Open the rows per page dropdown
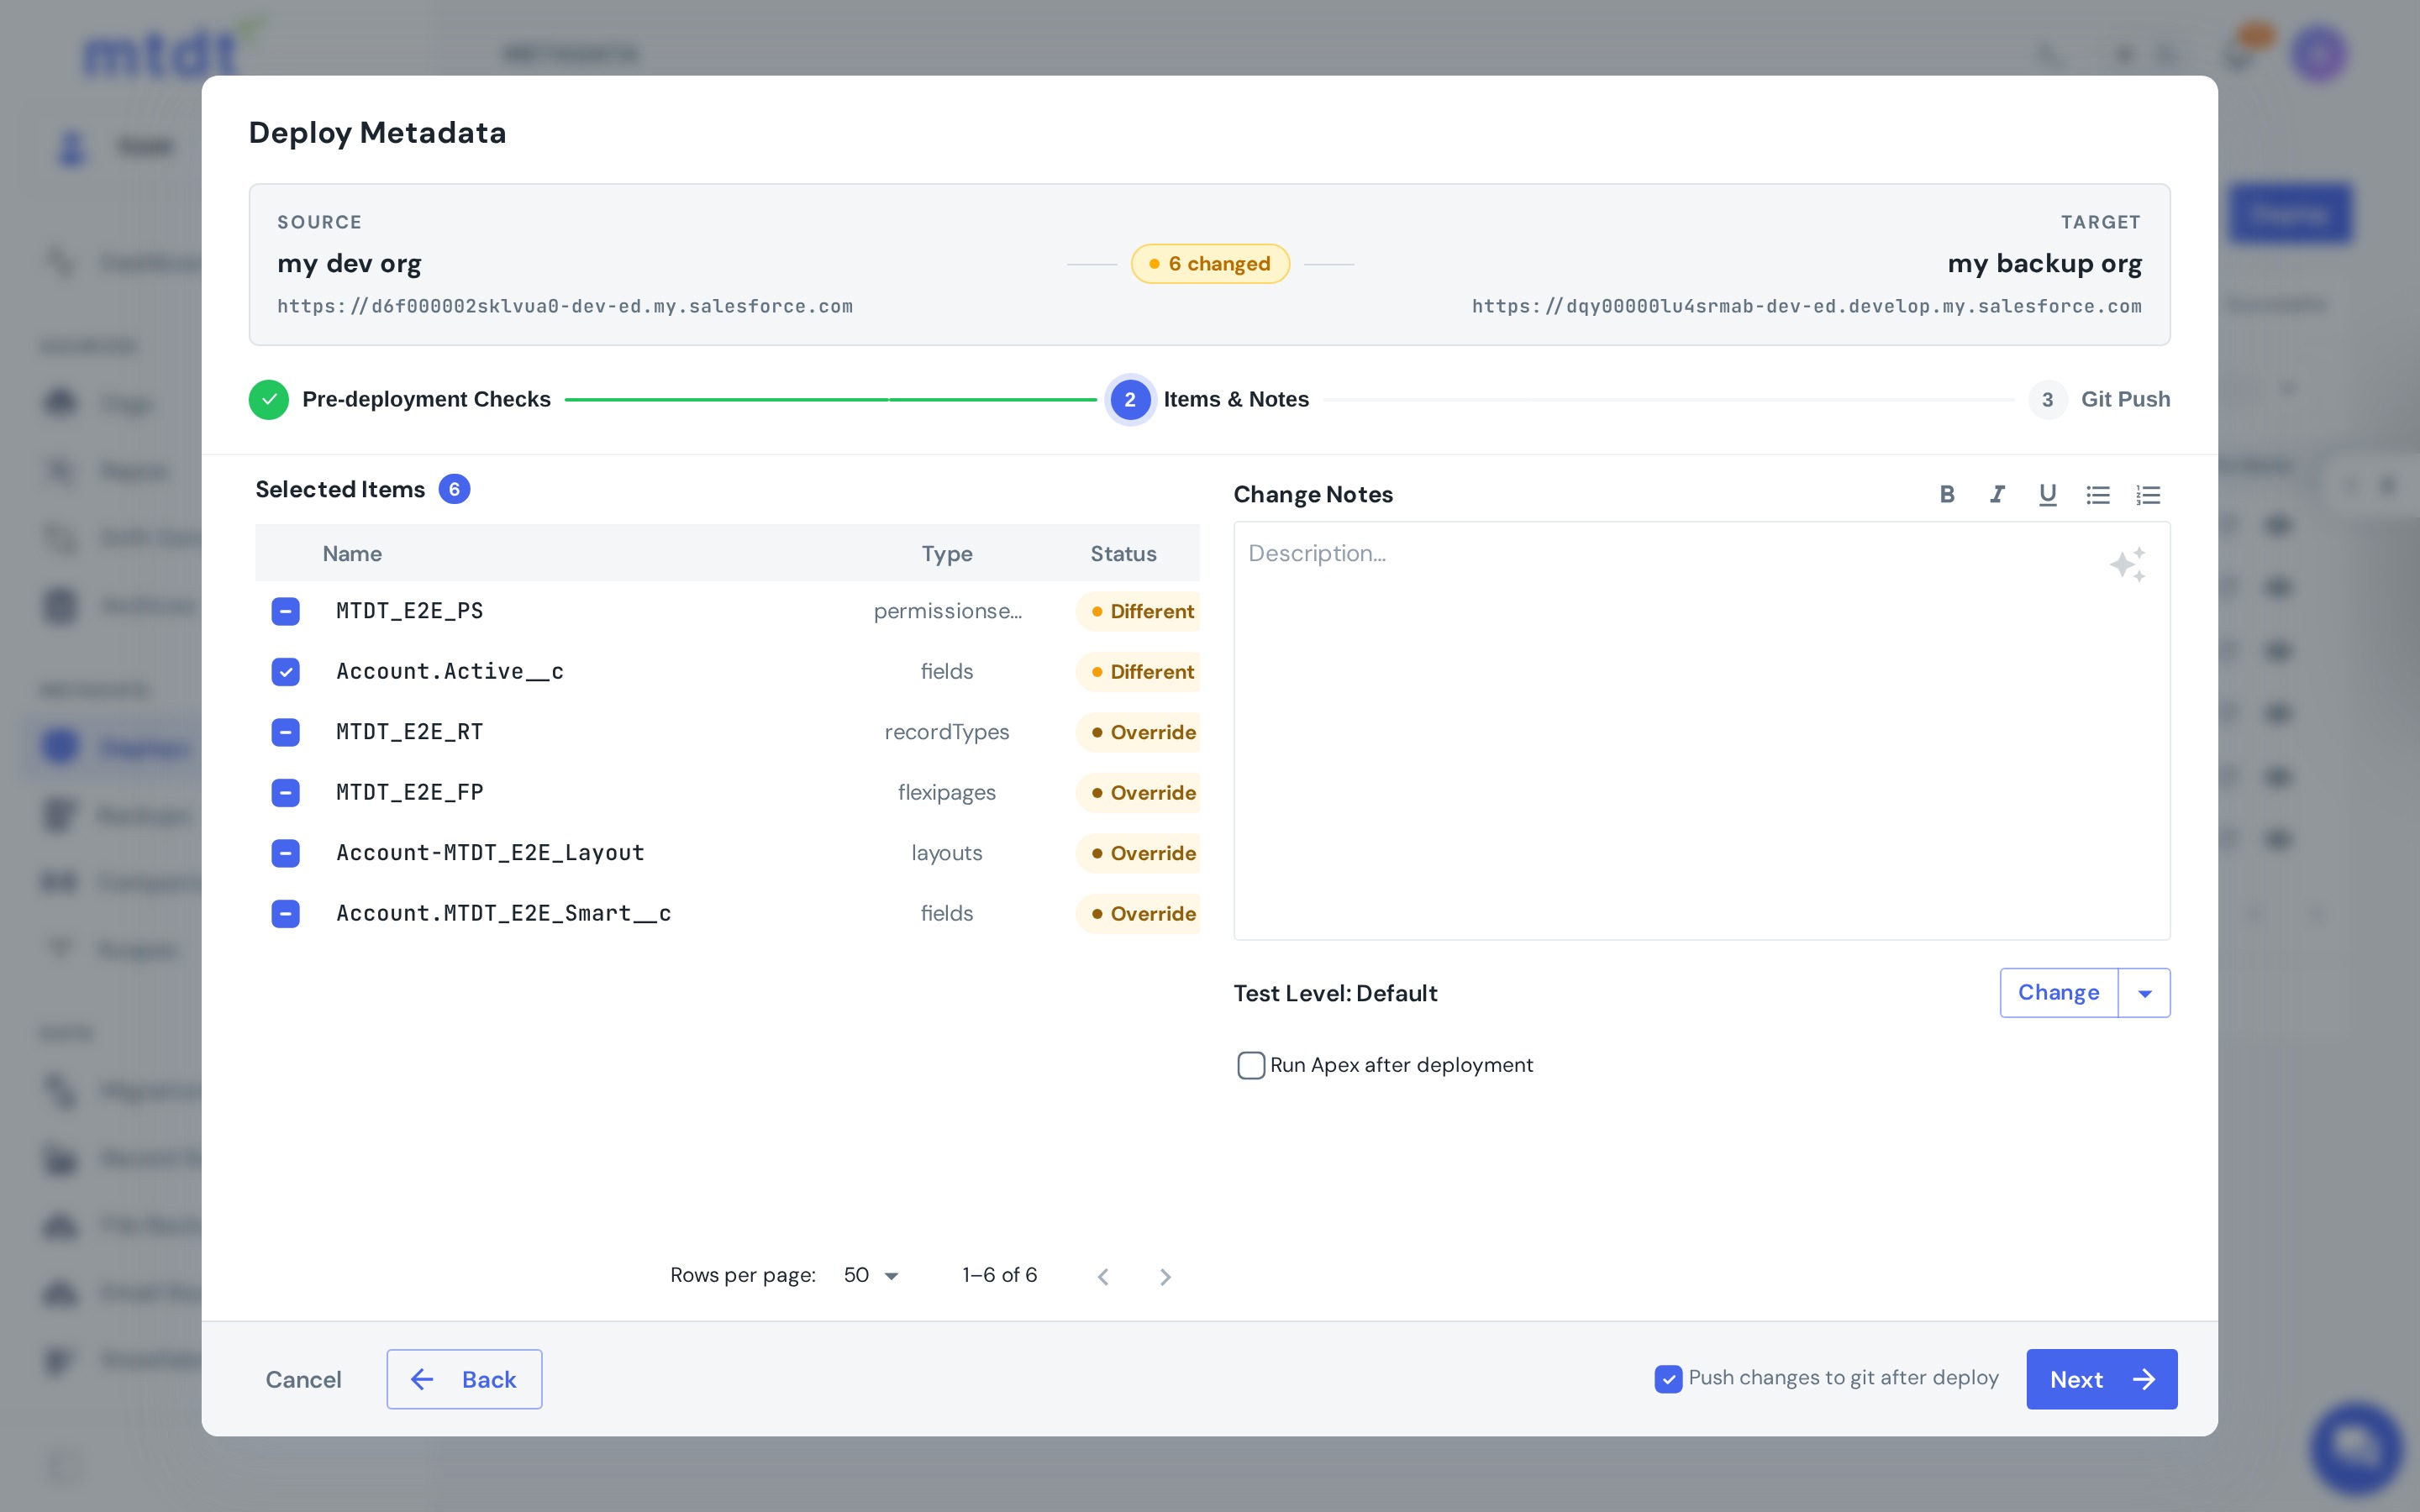2420x1512 pixels. 871,1275
